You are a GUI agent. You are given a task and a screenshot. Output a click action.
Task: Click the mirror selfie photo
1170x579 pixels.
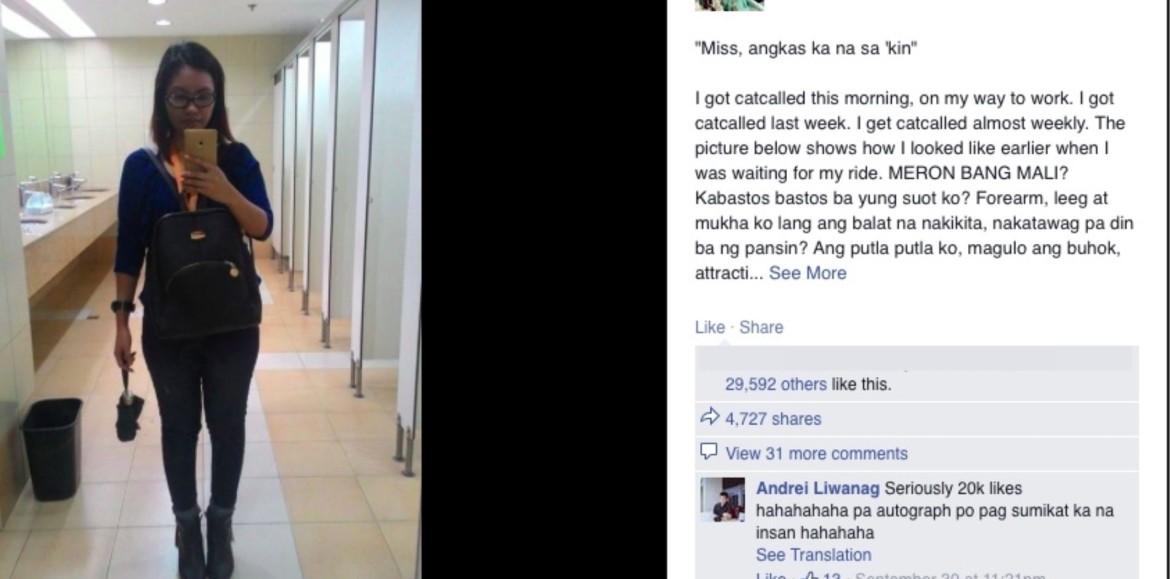pyautogui.click(x=210, y=290)
